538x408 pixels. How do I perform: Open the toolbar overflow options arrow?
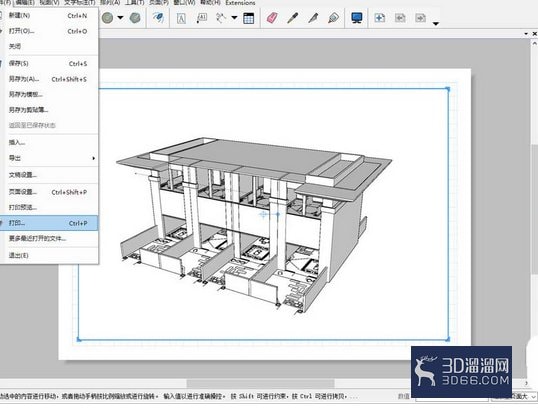click(436, 24)
